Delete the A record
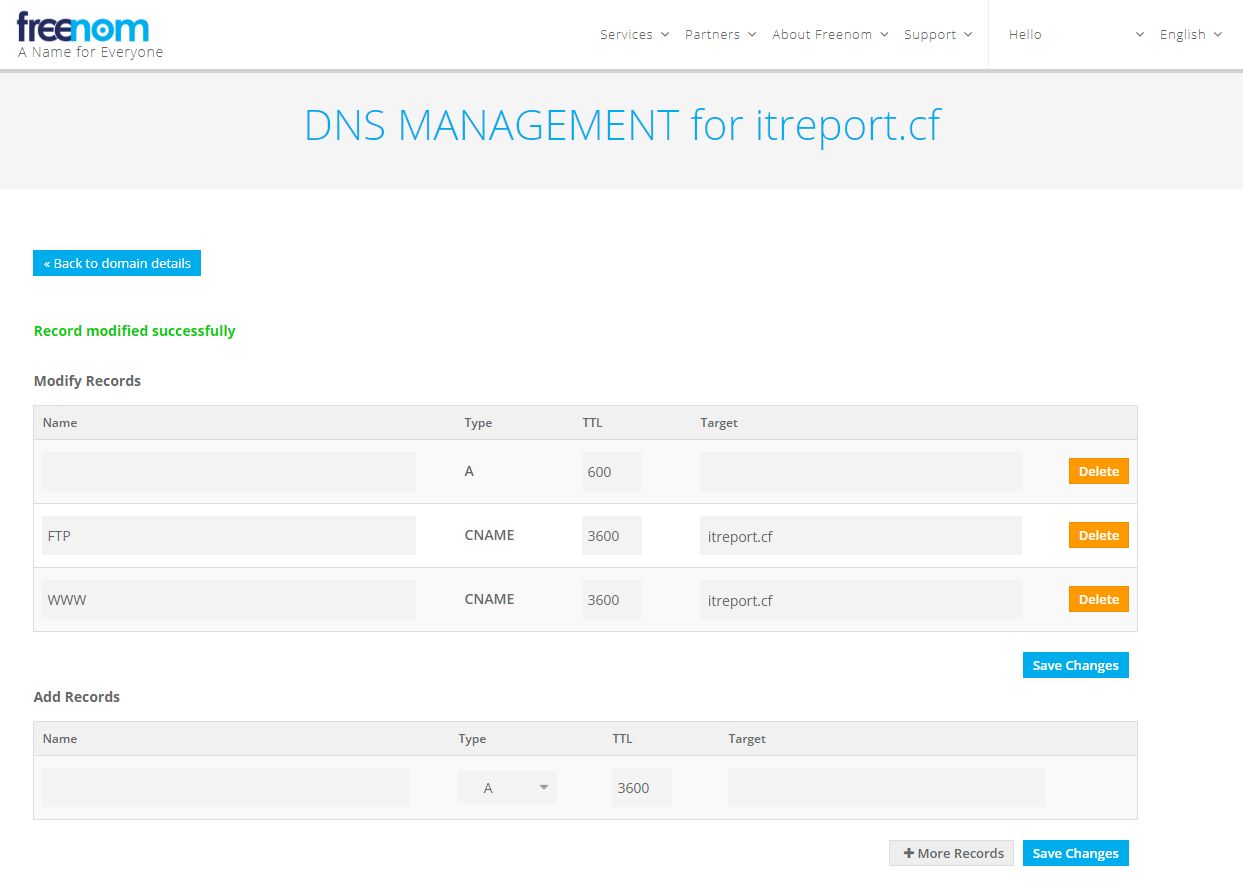This screenshot has height=883, width=1243. pos(1098,471)
